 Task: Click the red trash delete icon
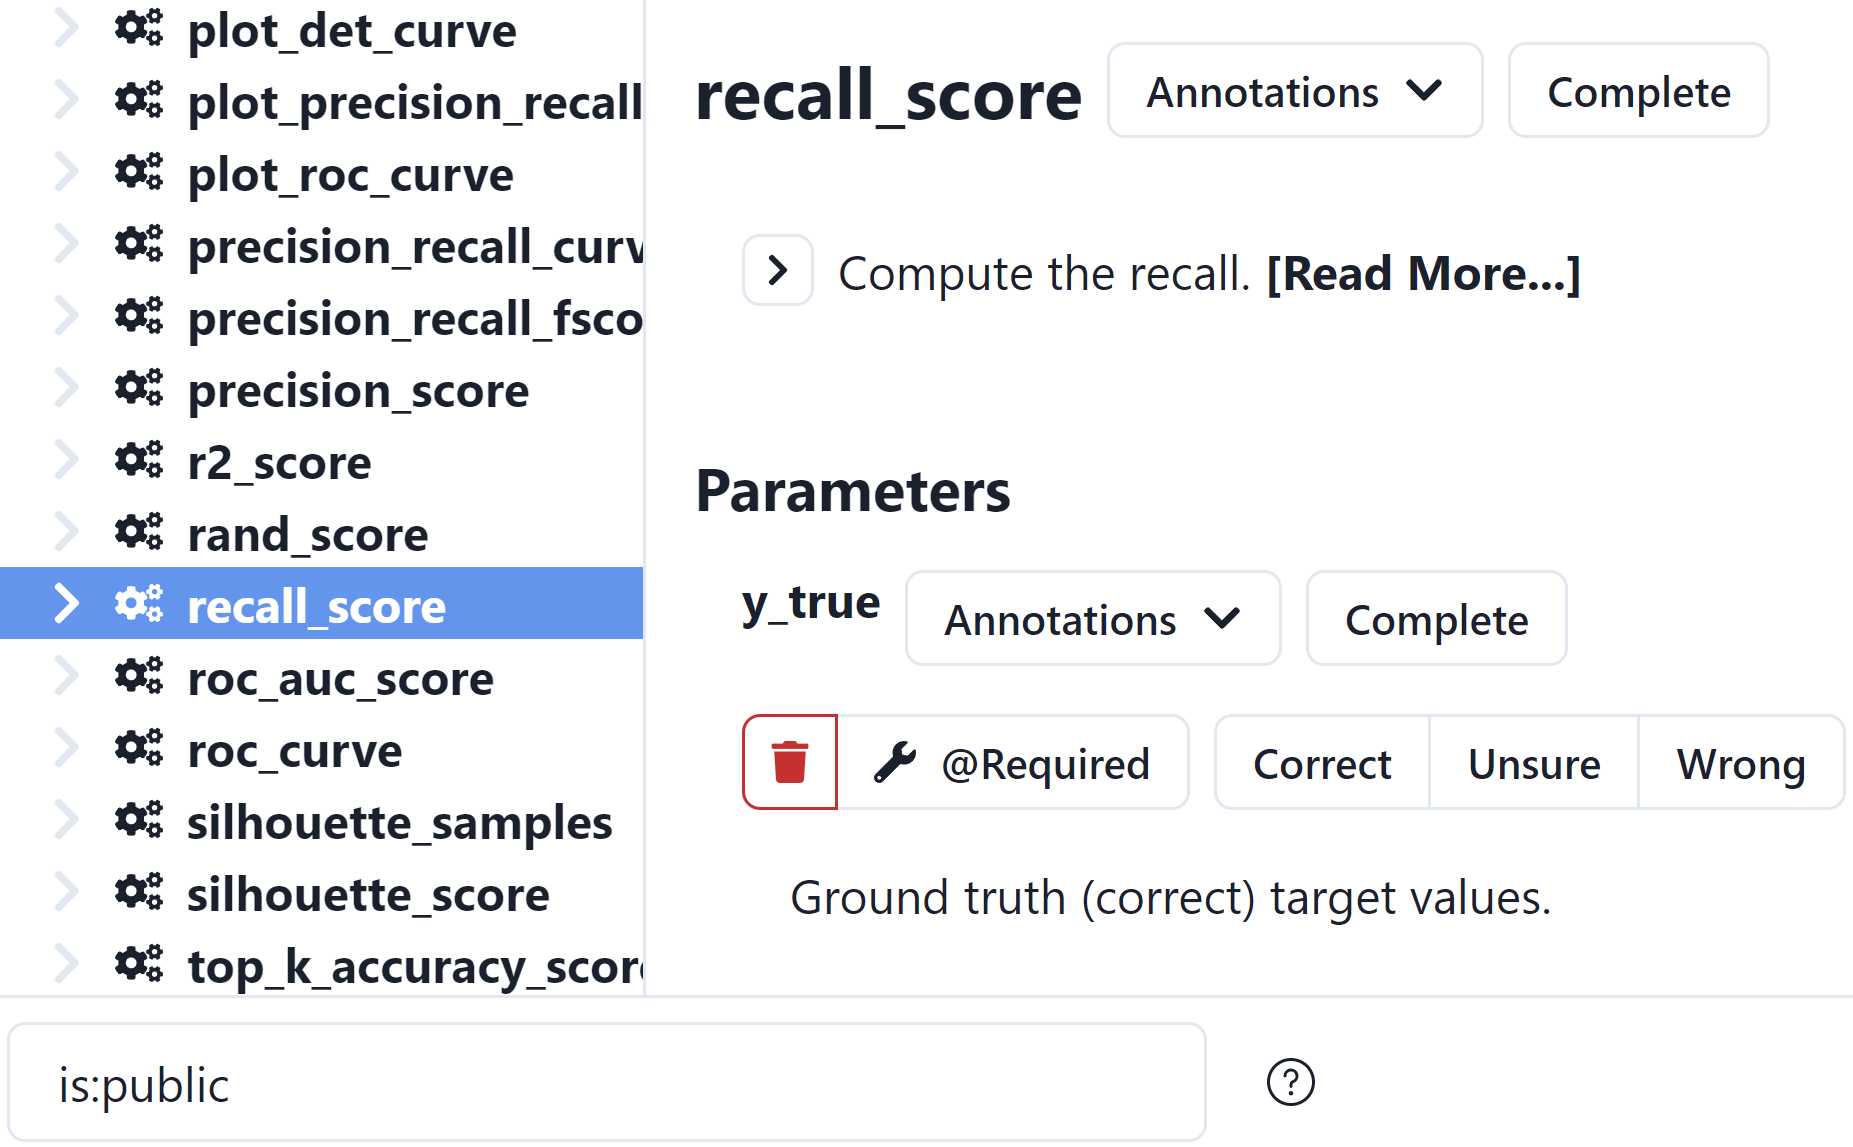click(x=789, y=763)
